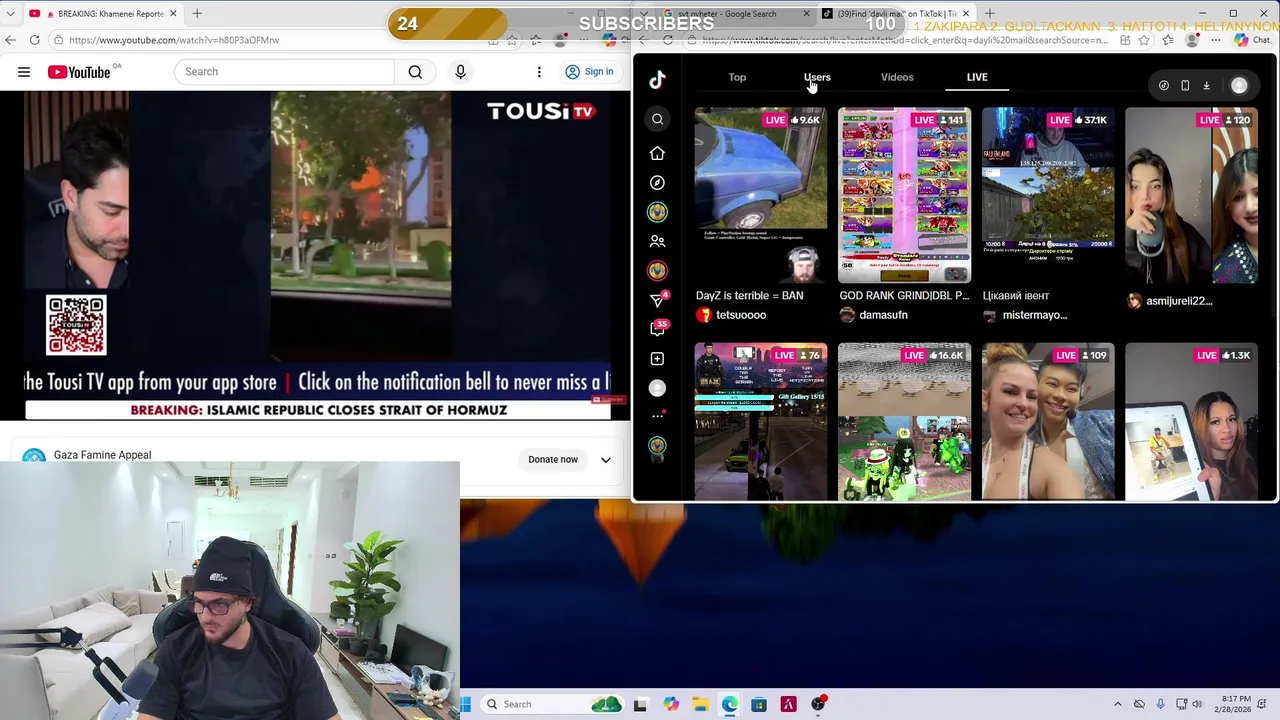Screen dimensions: 1280x720
Task: Open the live thumbnail with 1.3K likes
Action: point(1191,422)
